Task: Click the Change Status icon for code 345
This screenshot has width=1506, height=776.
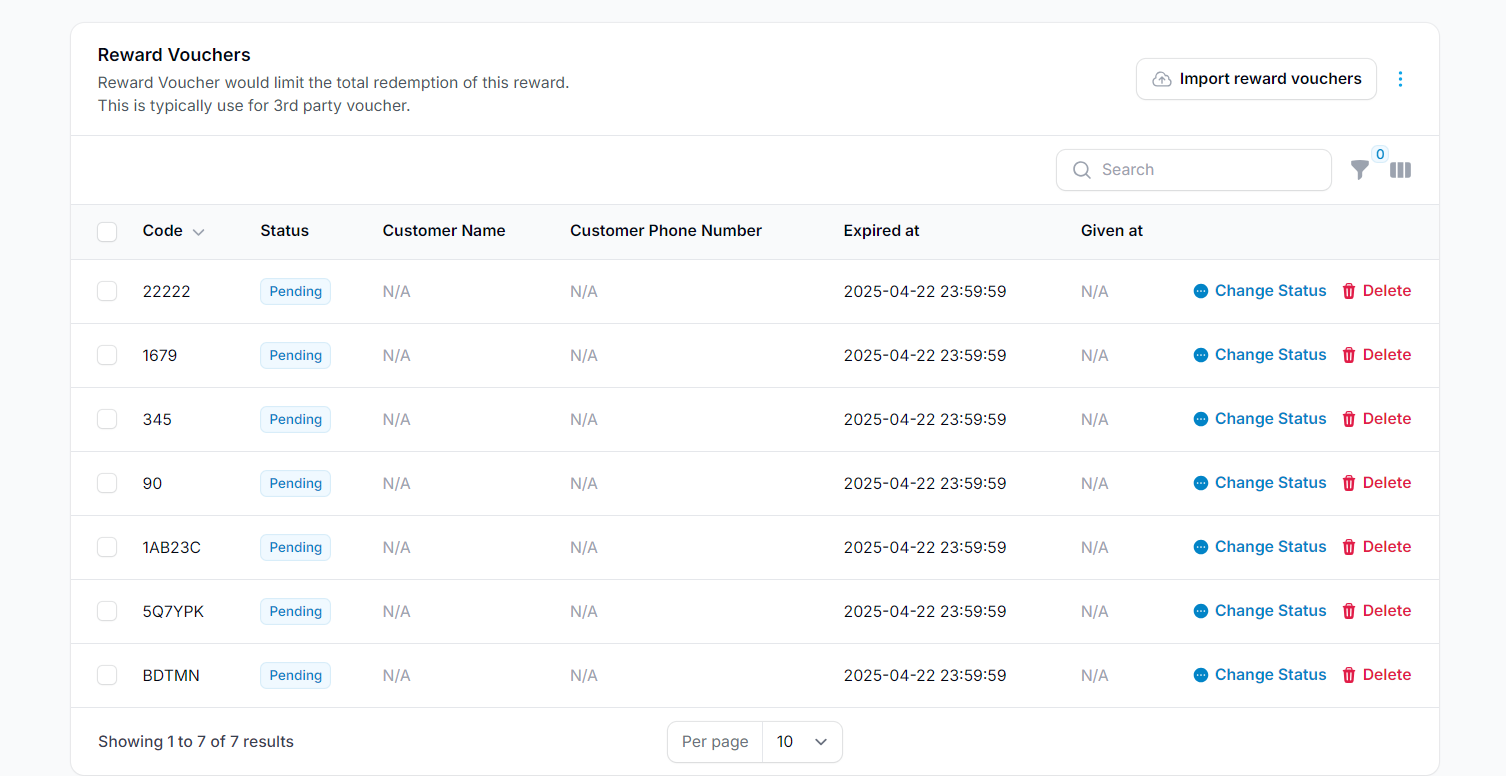Action: [1200, 418]
